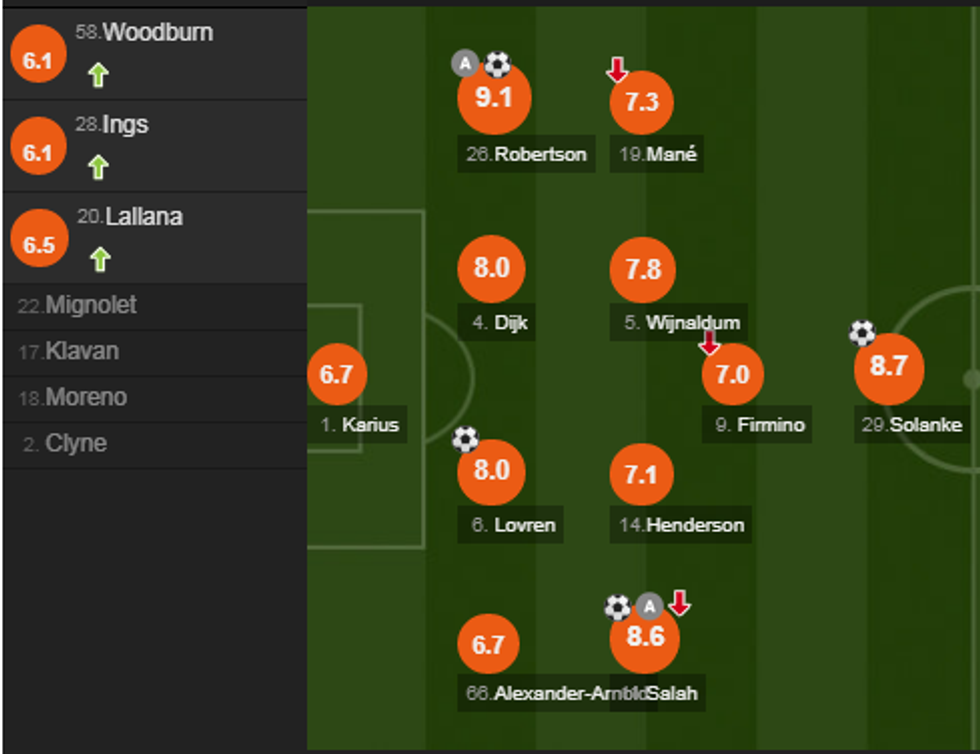Click the assist badge above Salah
The height and width of the screenshot is (754, 980).
tap(650, 605)
